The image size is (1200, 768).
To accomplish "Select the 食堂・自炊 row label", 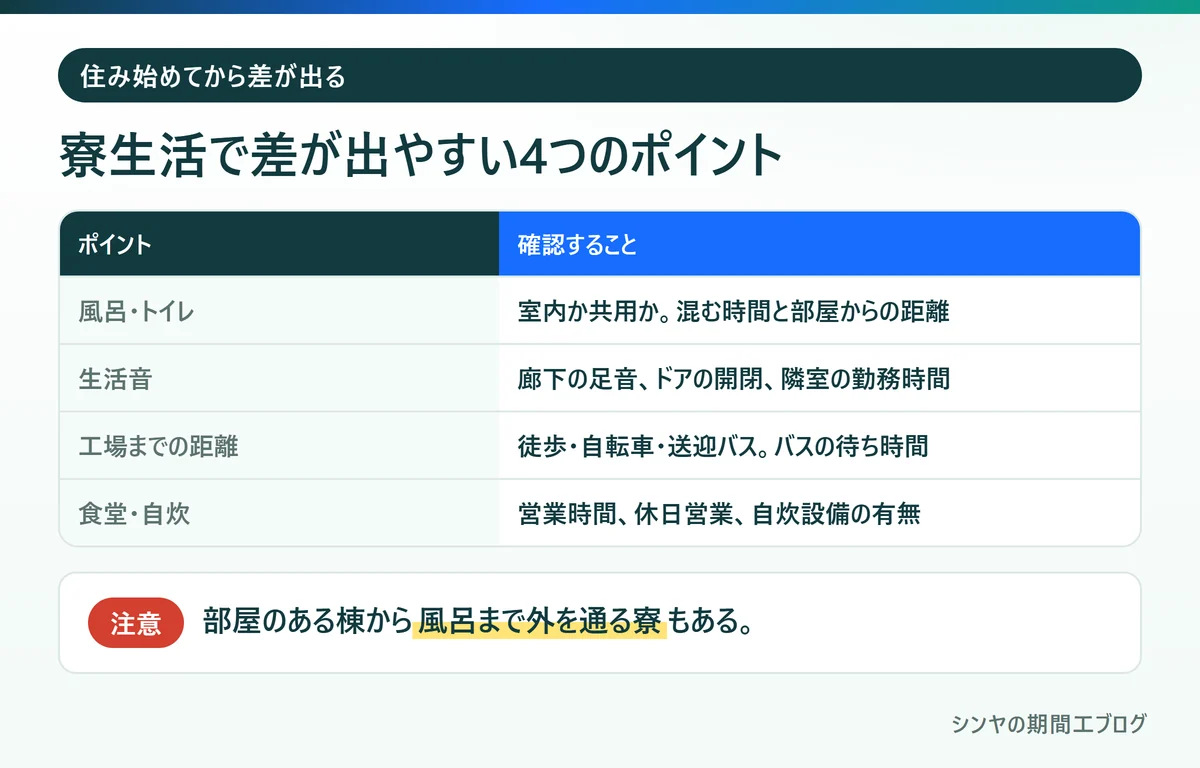I will [134, 514].
